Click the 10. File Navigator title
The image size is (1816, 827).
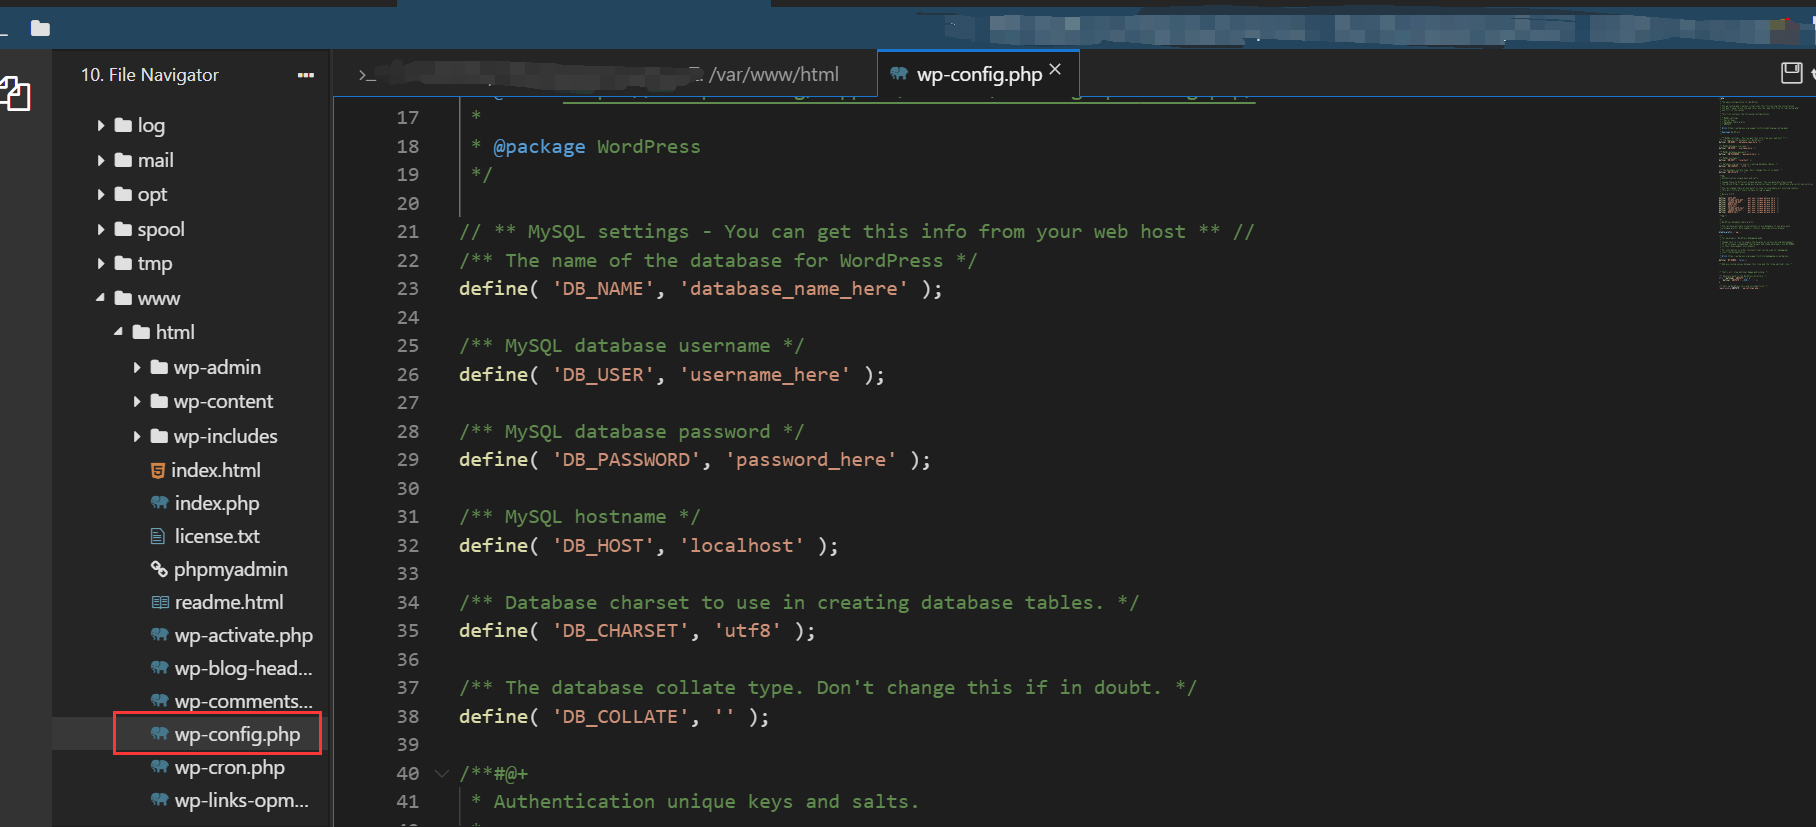click(x=150, y=75)
